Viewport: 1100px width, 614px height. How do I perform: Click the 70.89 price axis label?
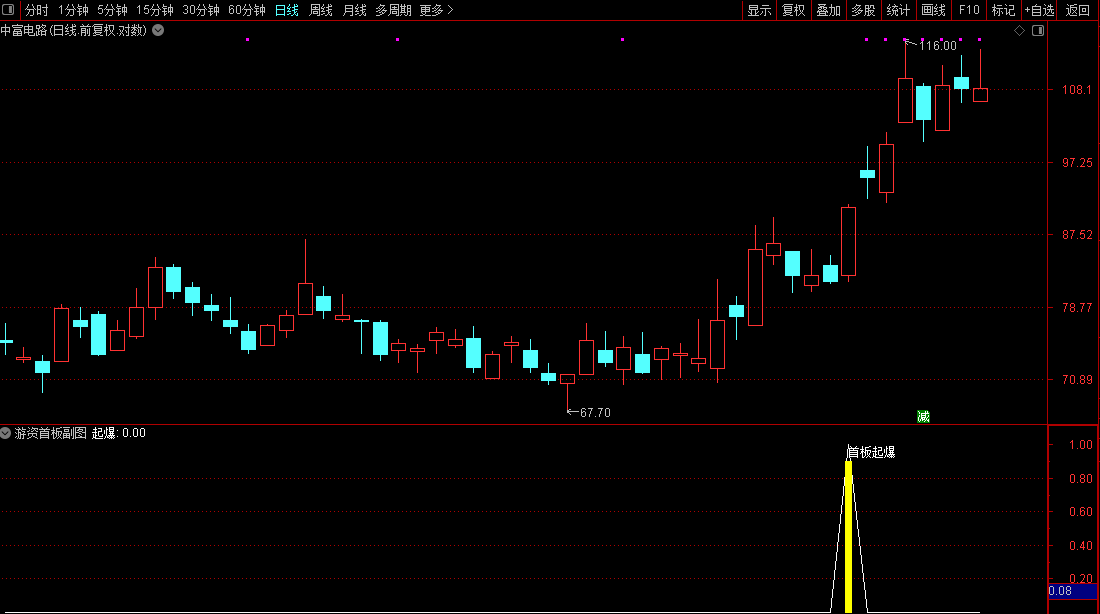pyautogui.click(x=1077, y=380)
